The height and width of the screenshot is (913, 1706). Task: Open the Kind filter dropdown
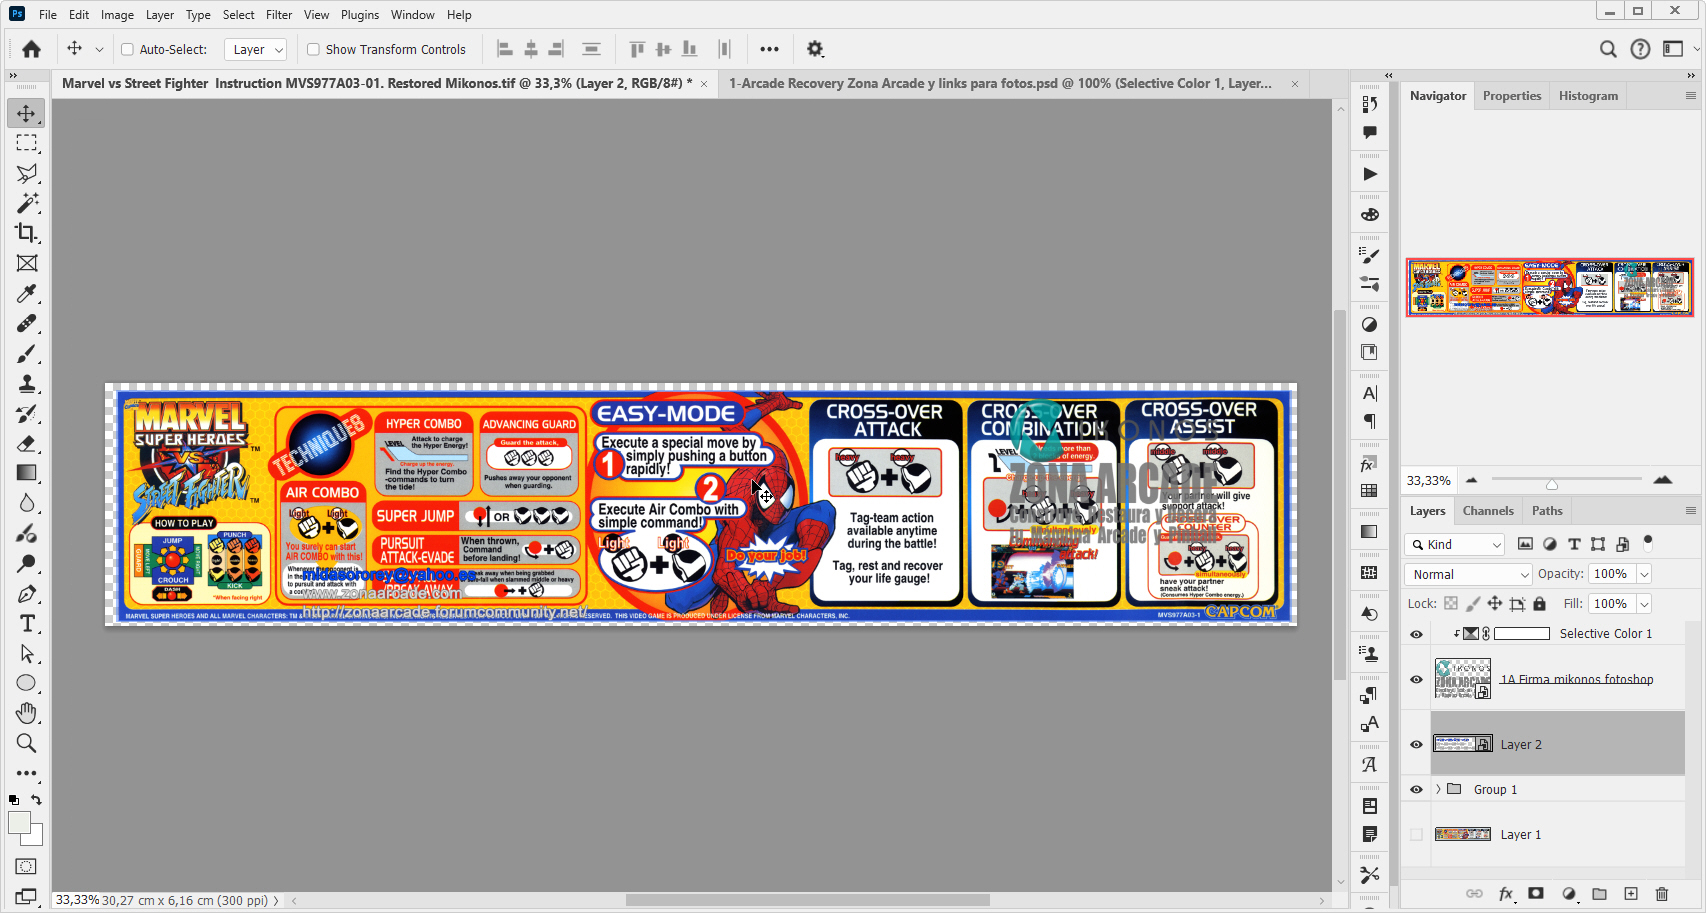(x=1454, y=544)
